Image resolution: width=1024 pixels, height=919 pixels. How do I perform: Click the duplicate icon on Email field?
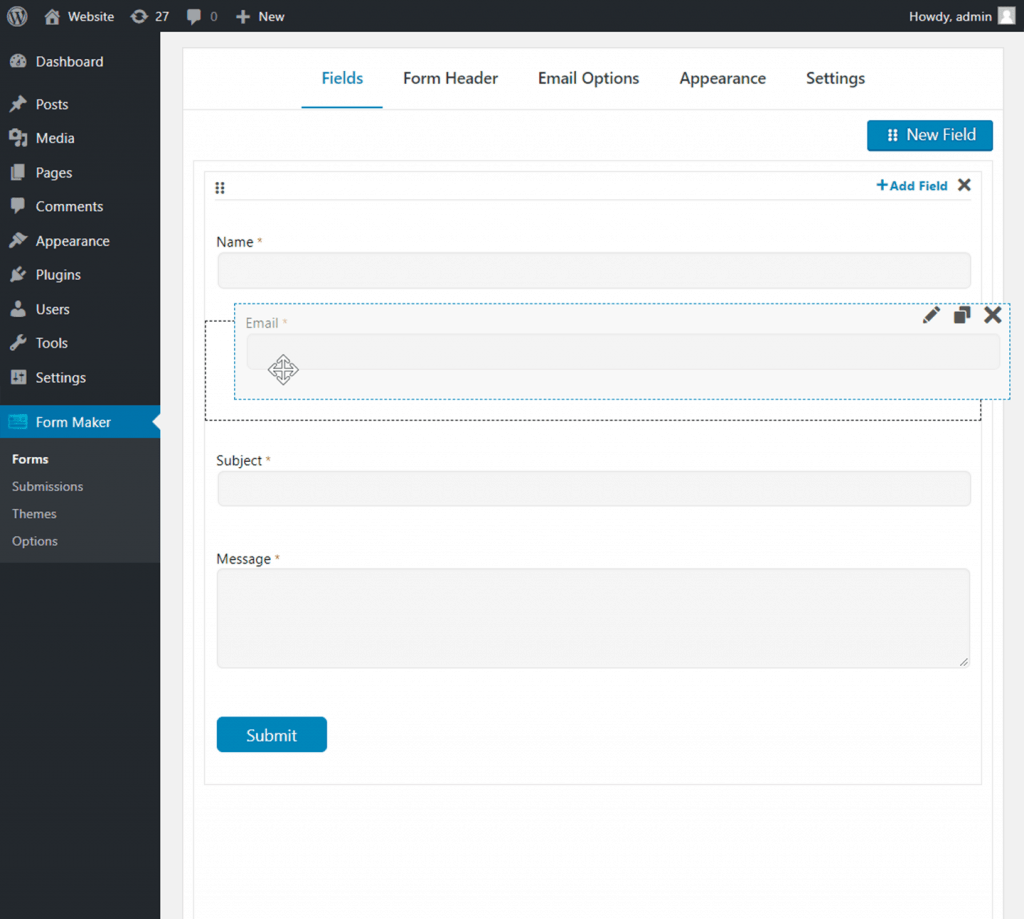click(x=962, y=315)
